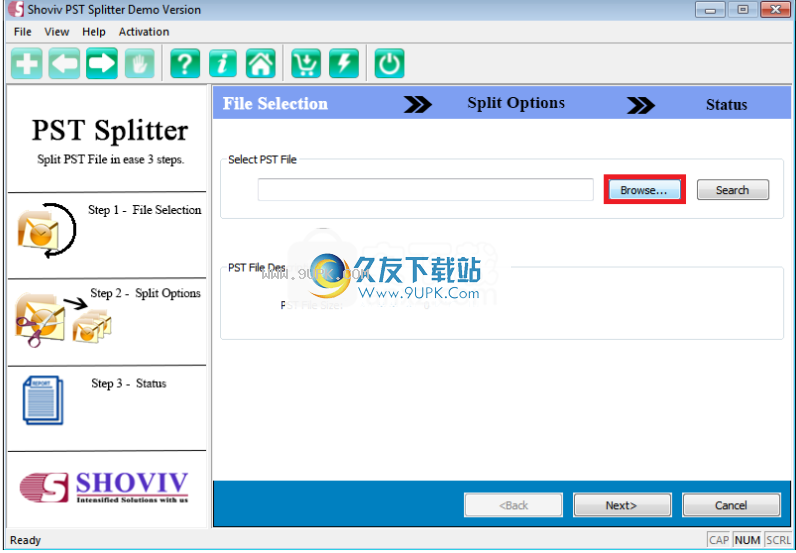Click the Shoviv app icon in title bar
Screen dimensions: 796x553
[x=16, y=9]
